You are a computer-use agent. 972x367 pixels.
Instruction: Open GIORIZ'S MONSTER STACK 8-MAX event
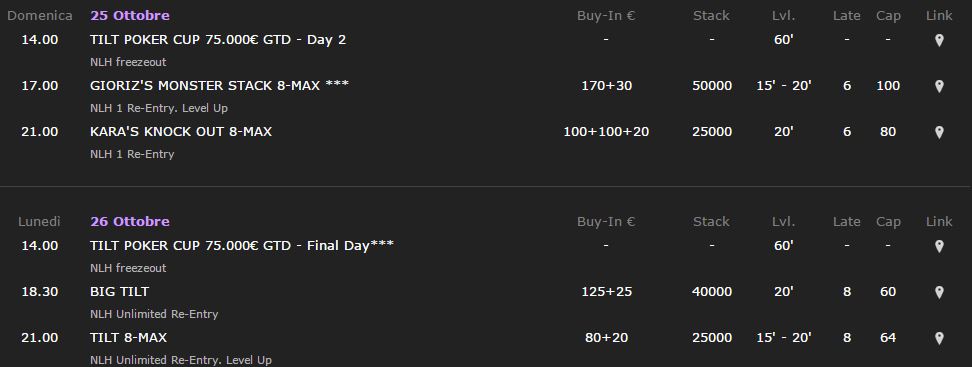219,86
